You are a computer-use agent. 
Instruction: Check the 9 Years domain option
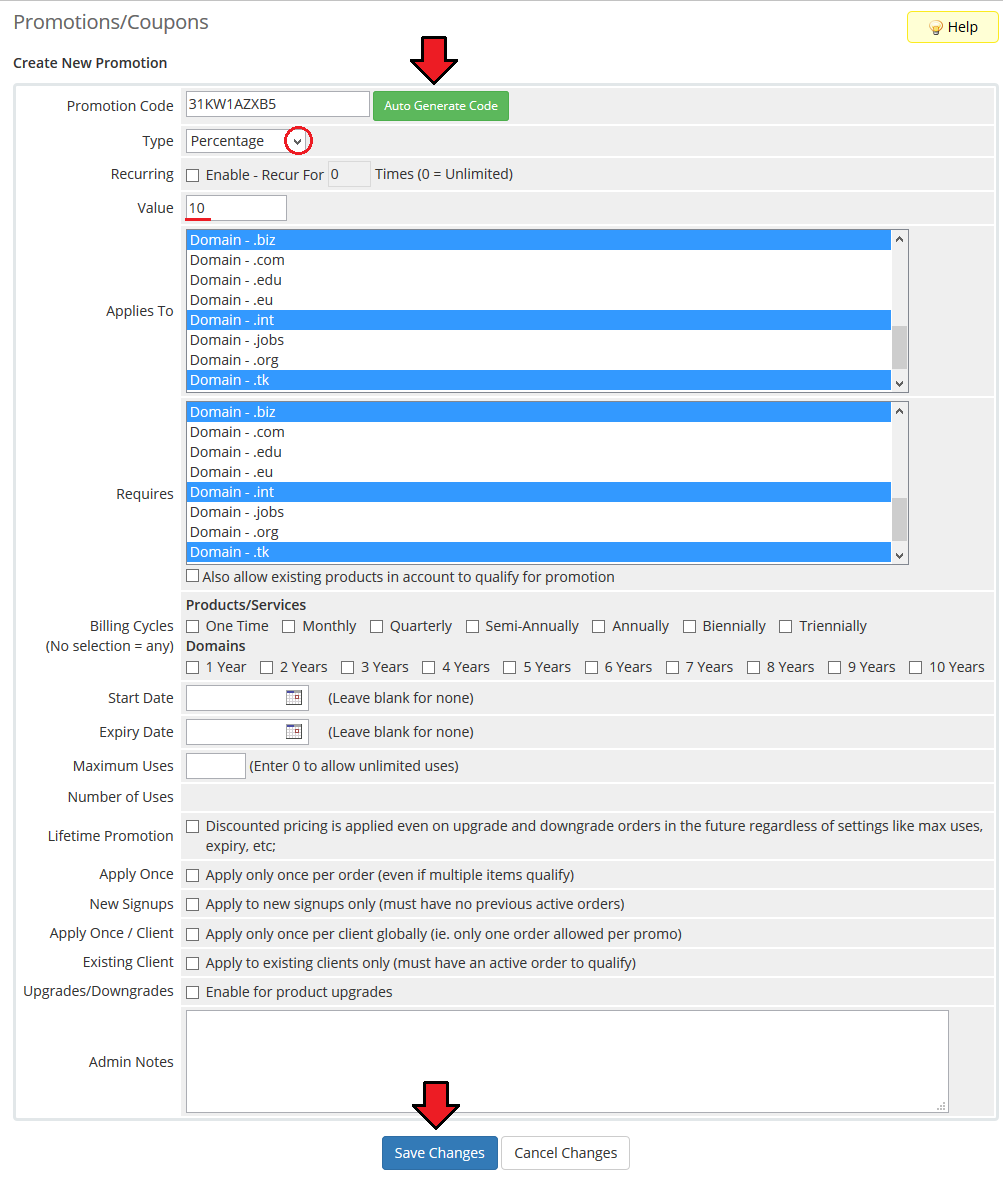[835, 667]
